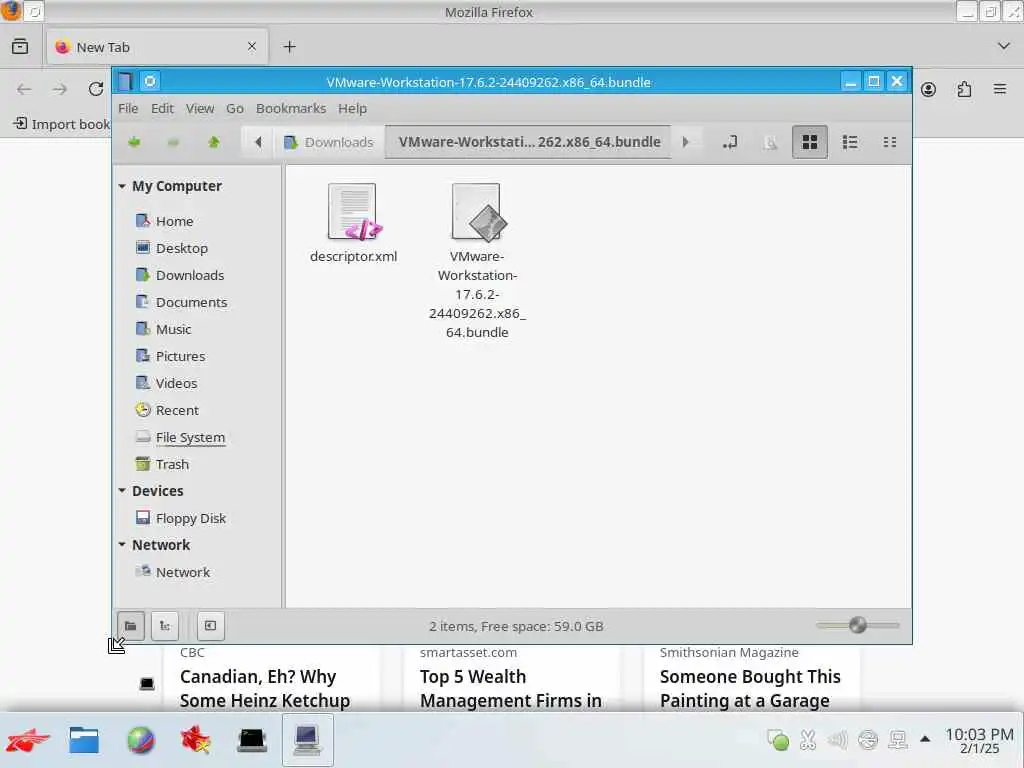Launch file manager from taskbar
1024x768 pixels.
tap(84, 741)
